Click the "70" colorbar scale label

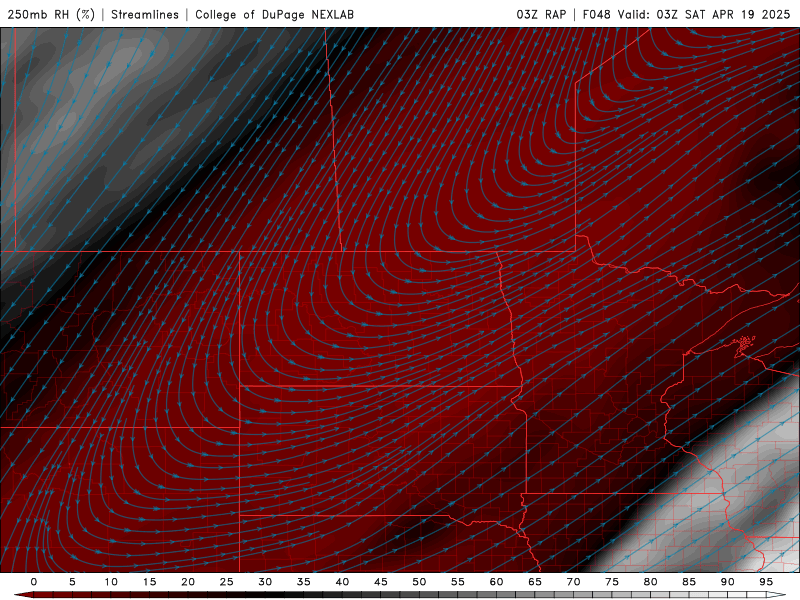pyautogui.click(x=573, y=582)
